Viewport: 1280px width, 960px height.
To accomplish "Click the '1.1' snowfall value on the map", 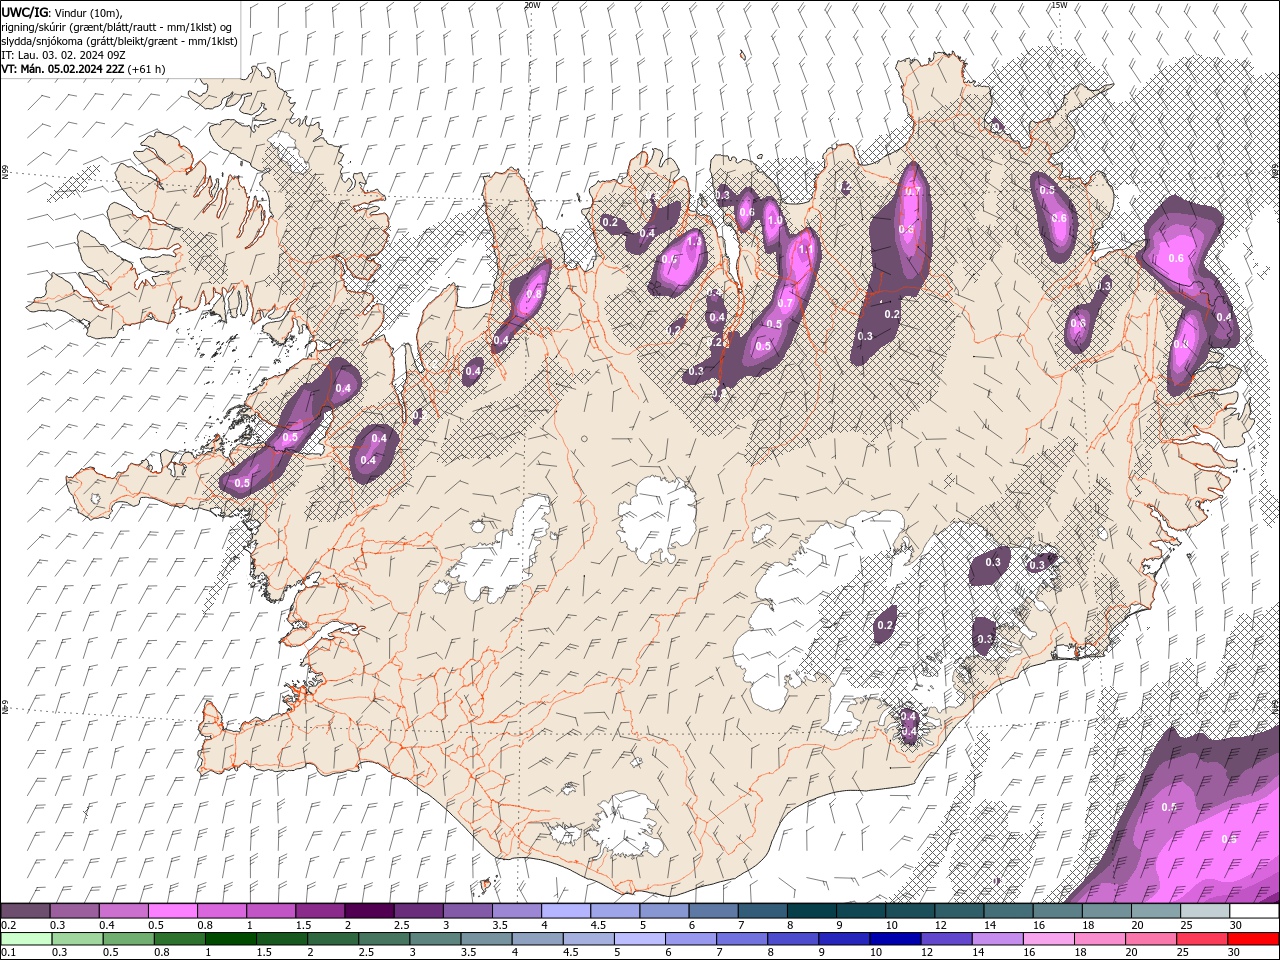I will (x=806, y=249).
